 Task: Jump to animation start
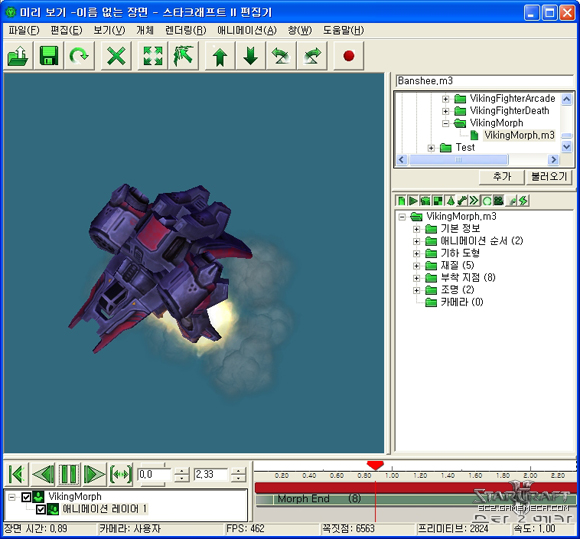coord(16,474)
